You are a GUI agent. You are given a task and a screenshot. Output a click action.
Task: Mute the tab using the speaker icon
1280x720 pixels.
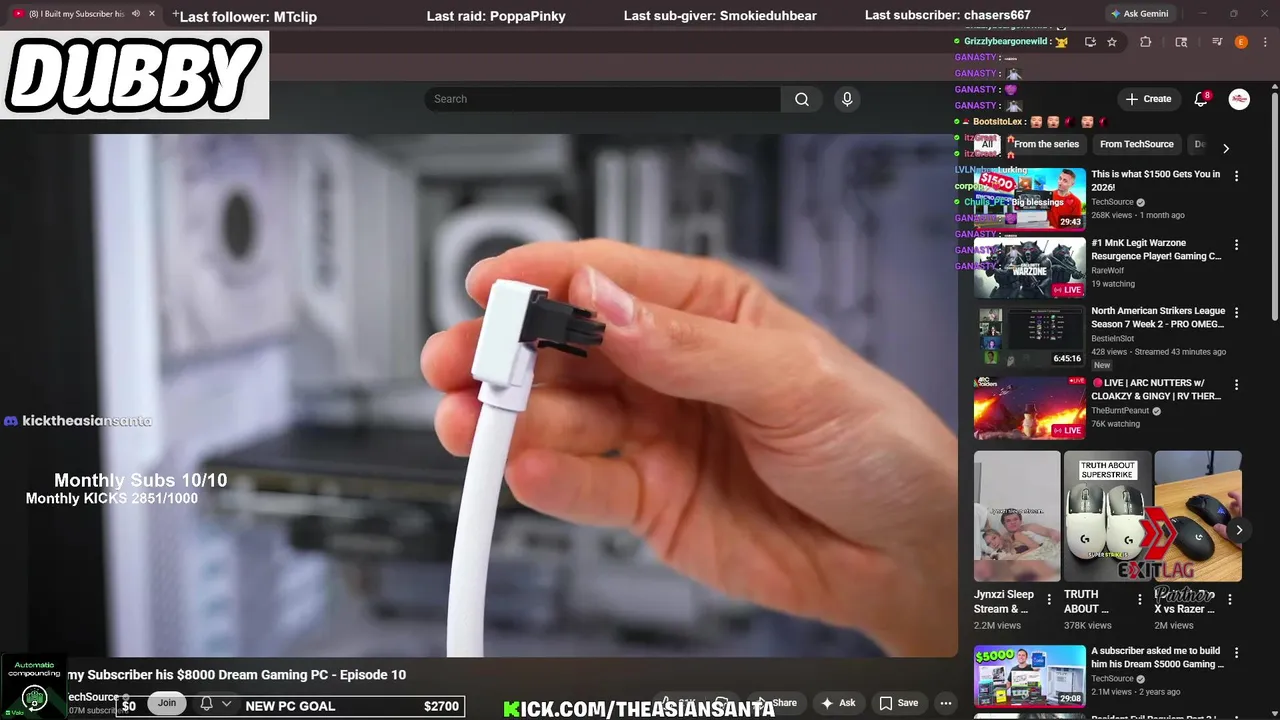click(136, 14)
